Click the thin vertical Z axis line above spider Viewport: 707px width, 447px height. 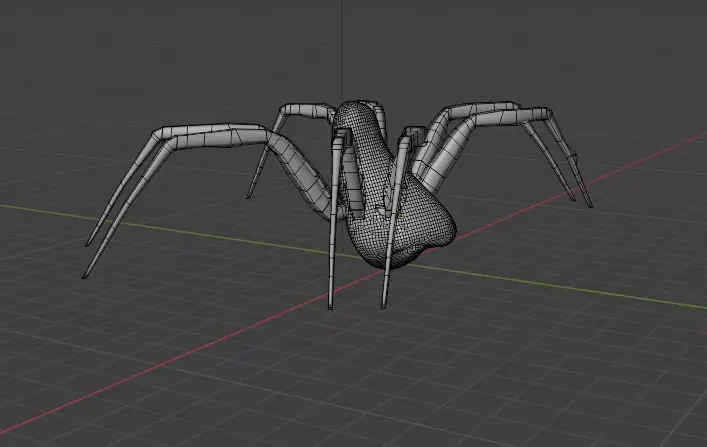(x=342, y=50)
